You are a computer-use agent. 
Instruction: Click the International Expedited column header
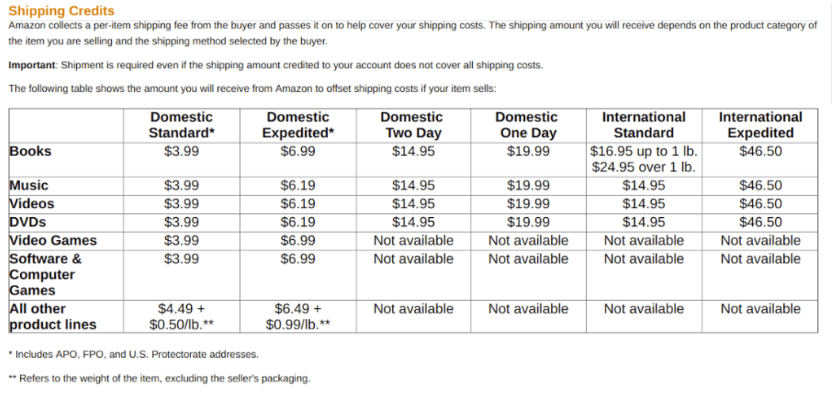(760, 125)
